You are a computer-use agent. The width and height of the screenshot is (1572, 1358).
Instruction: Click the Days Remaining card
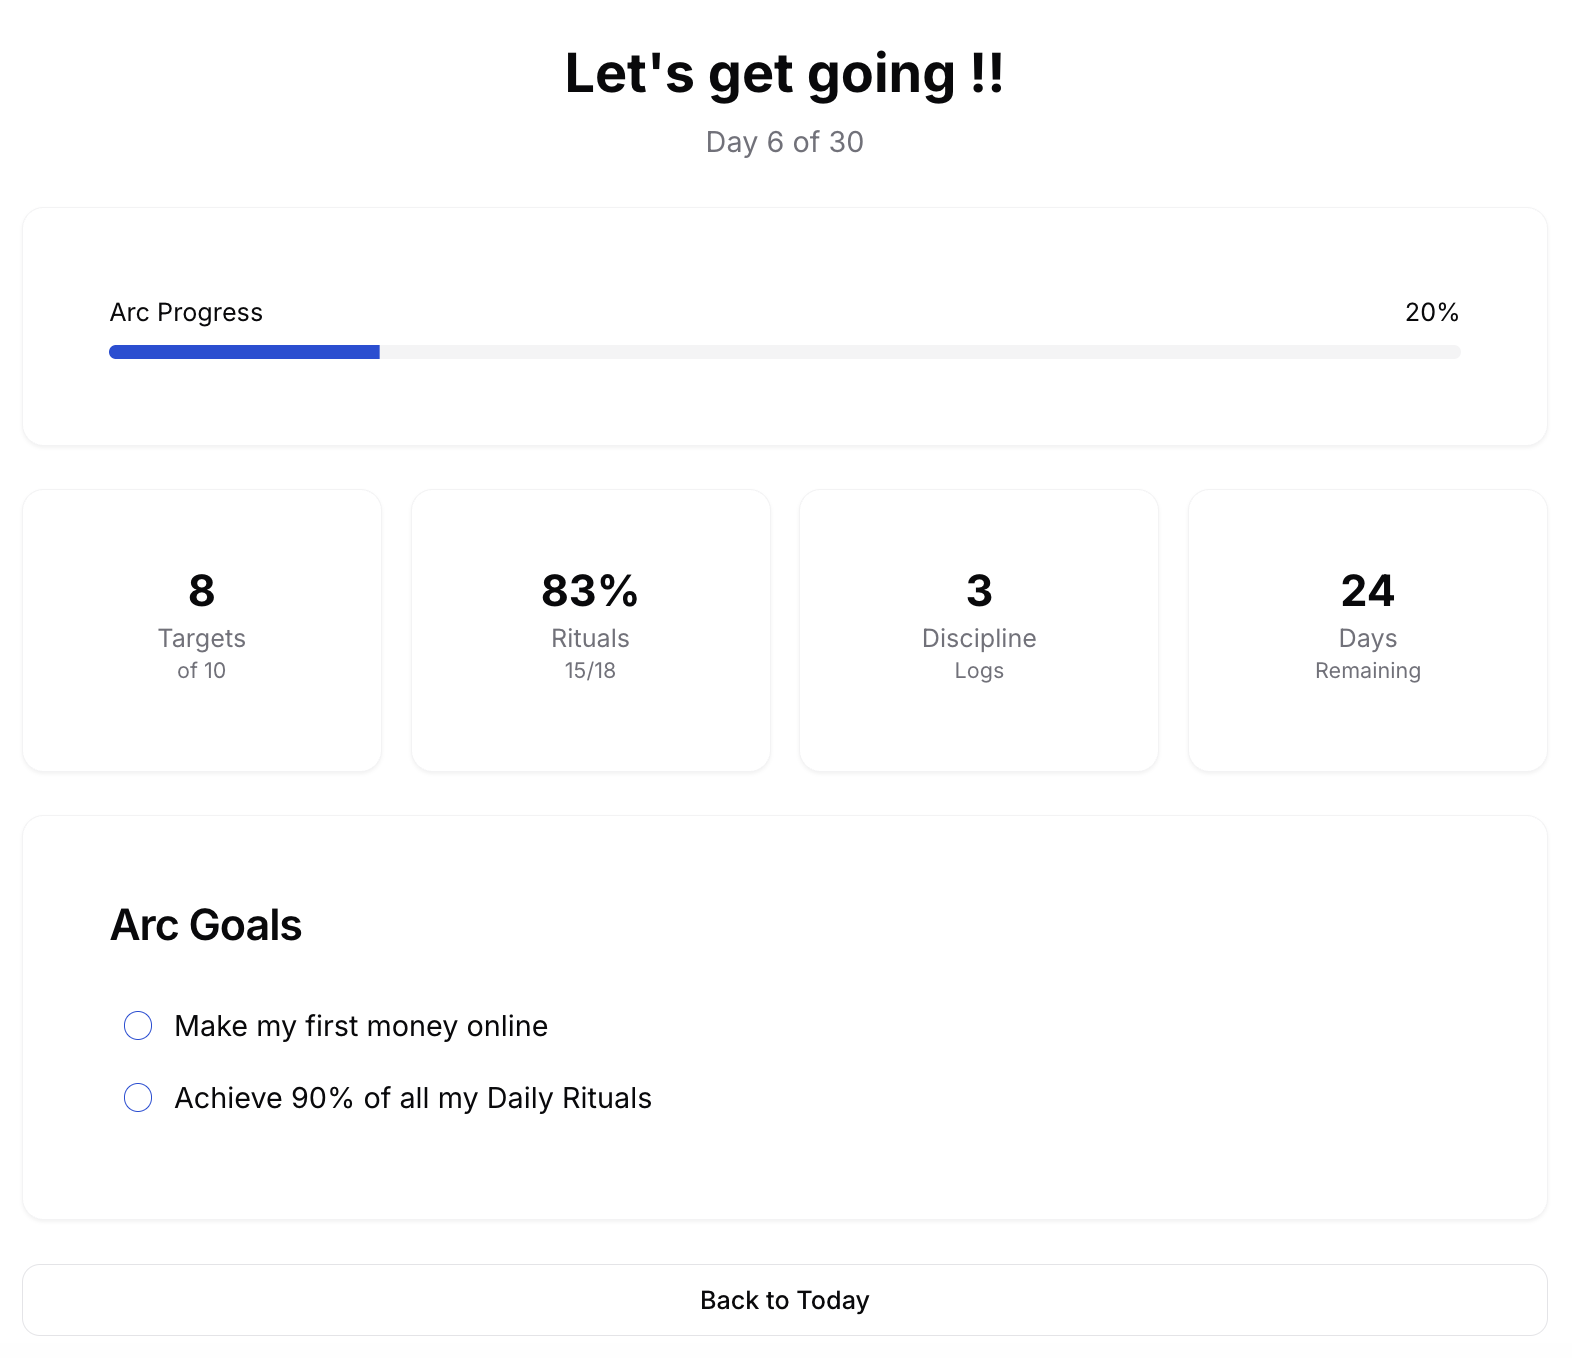coord(1367,630)
